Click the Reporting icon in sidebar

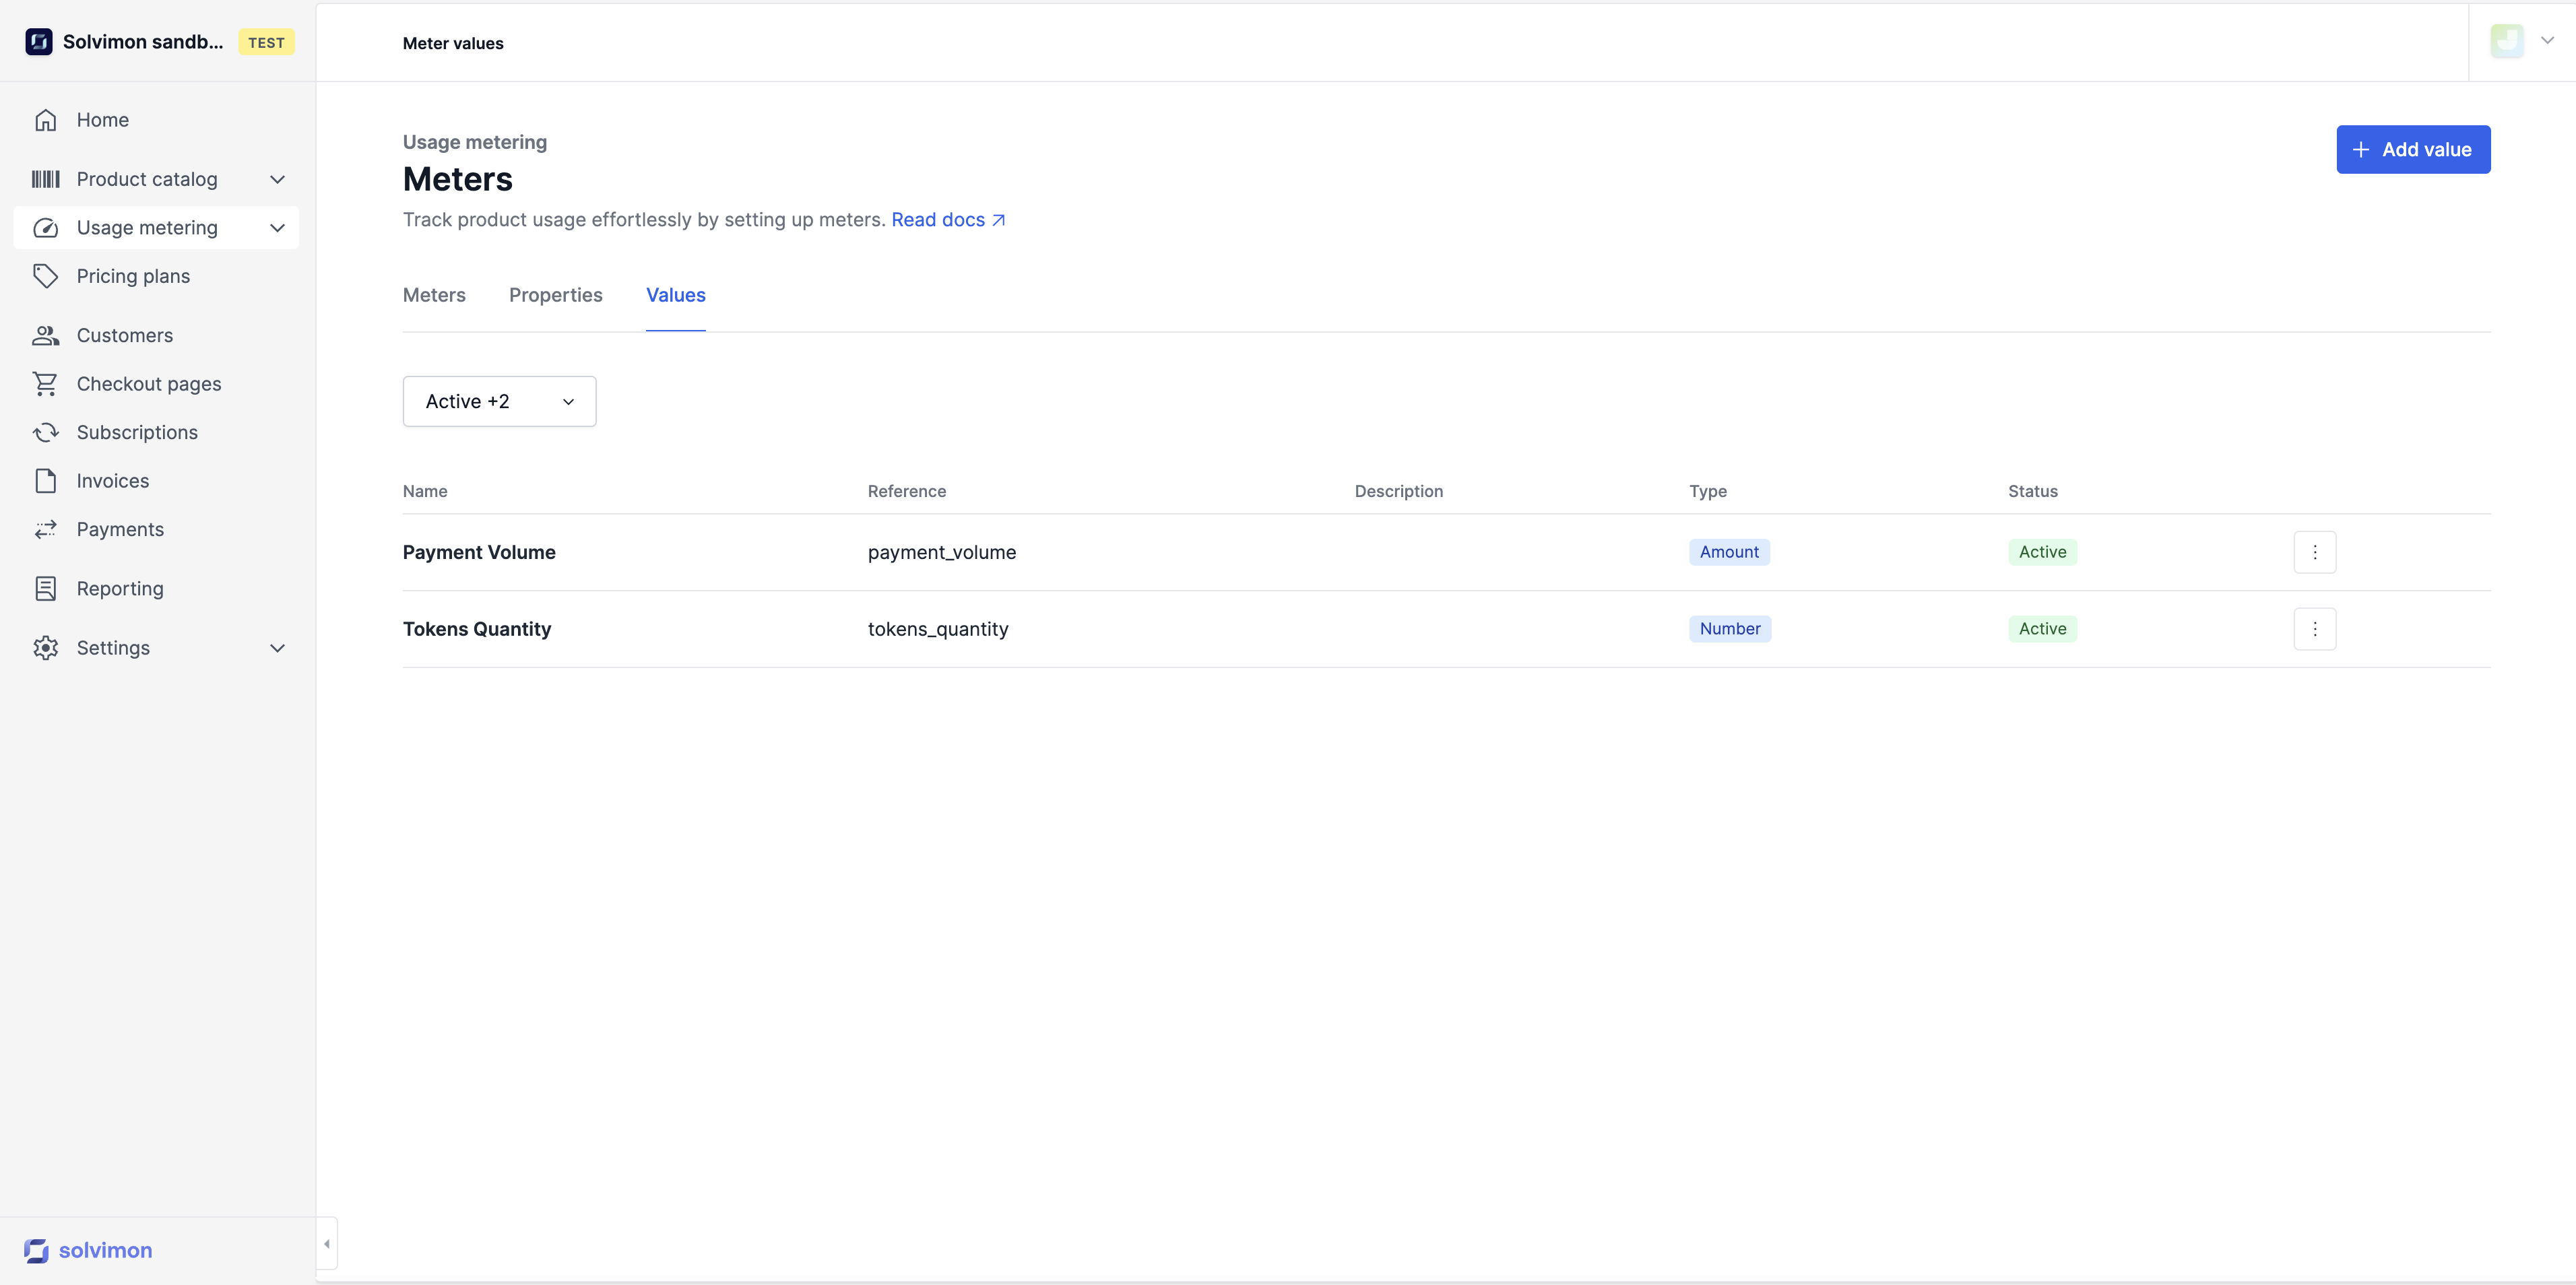point(45,589)
